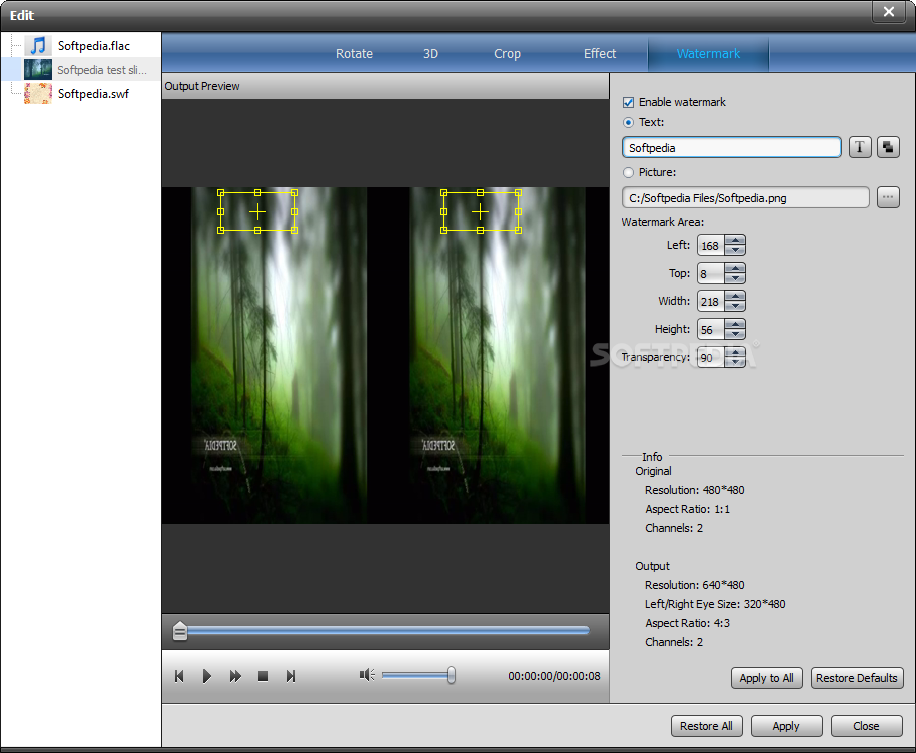916x753 pixels.
Task: Switch to the Crop tab
Action: [x=507, y=54]
